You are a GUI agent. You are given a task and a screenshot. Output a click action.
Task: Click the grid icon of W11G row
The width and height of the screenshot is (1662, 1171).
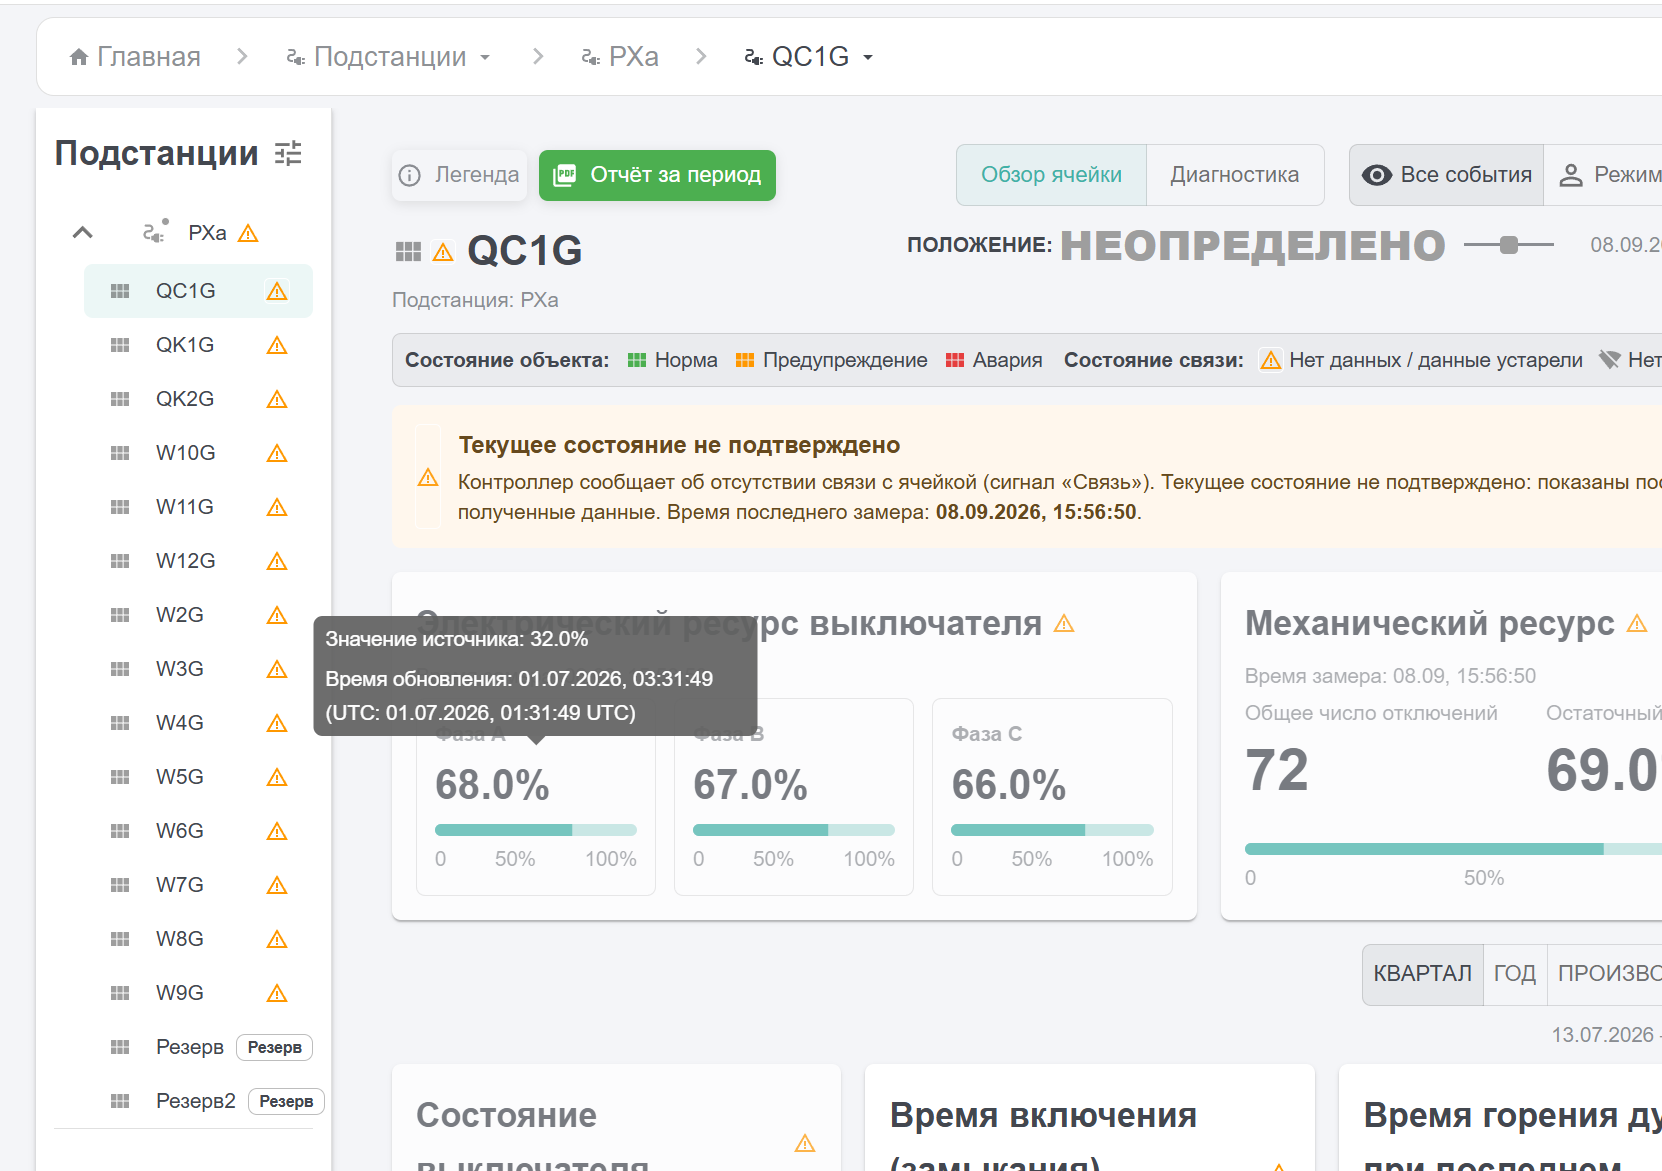coord(120,507)
